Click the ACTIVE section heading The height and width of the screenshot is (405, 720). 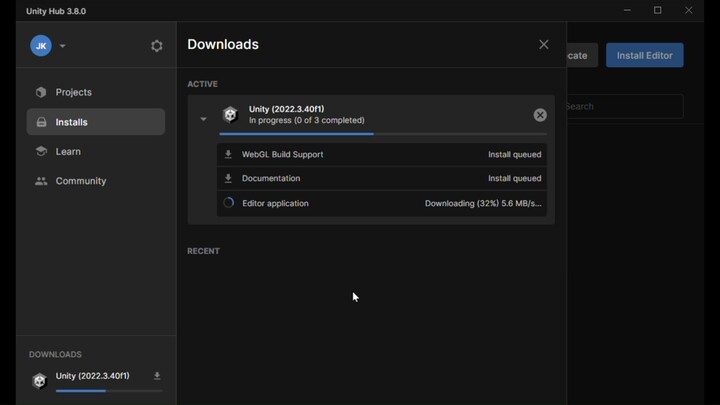click(202, 84)
